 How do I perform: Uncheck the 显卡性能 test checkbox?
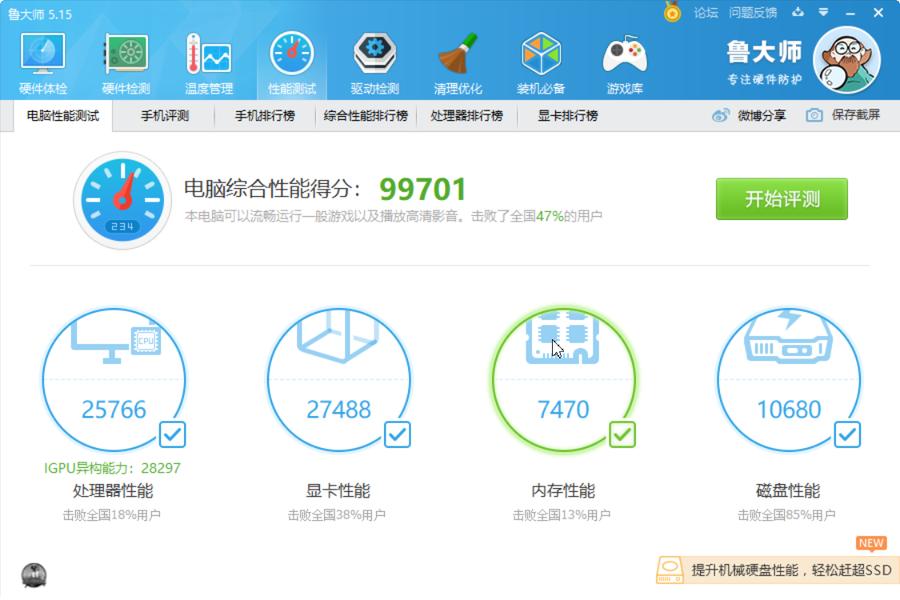(397, 434)
